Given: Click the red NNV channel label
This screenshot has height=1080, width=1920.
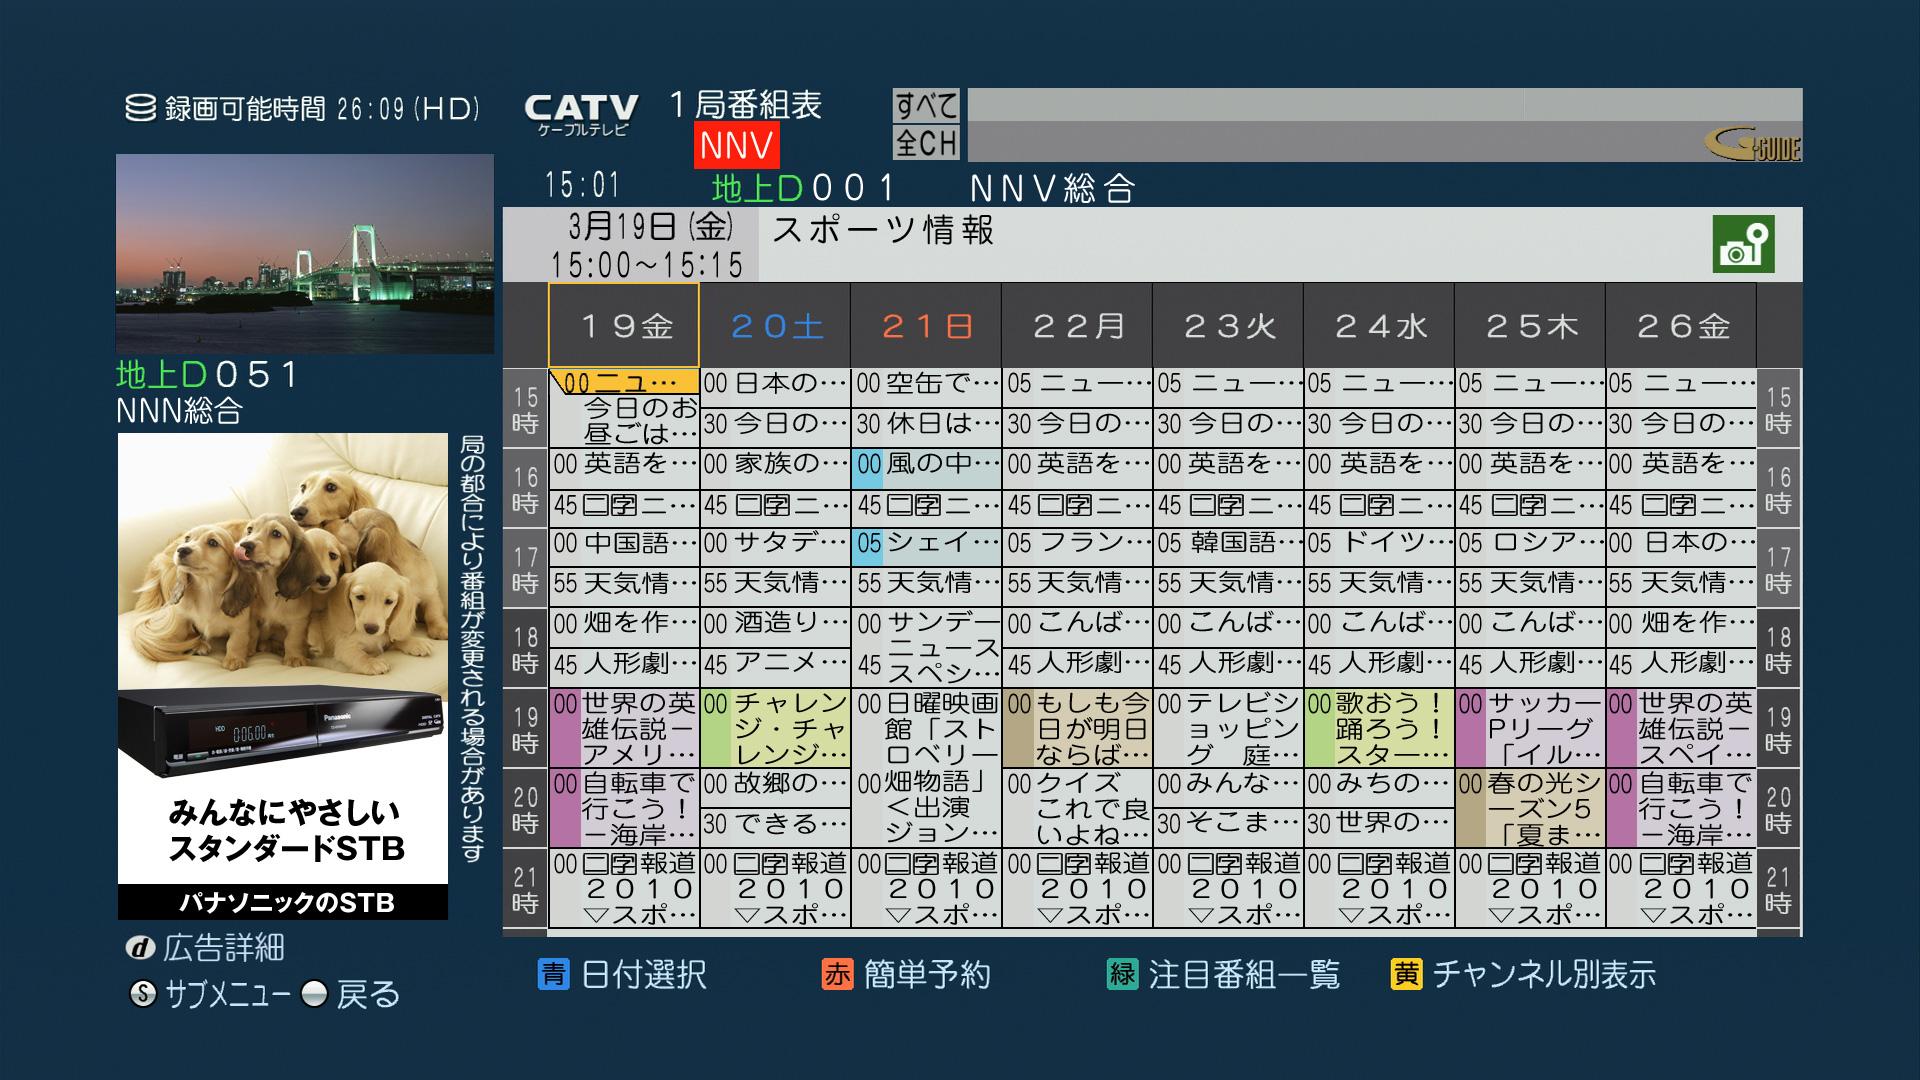Looking at the screenshot, I should click(736, 146).
